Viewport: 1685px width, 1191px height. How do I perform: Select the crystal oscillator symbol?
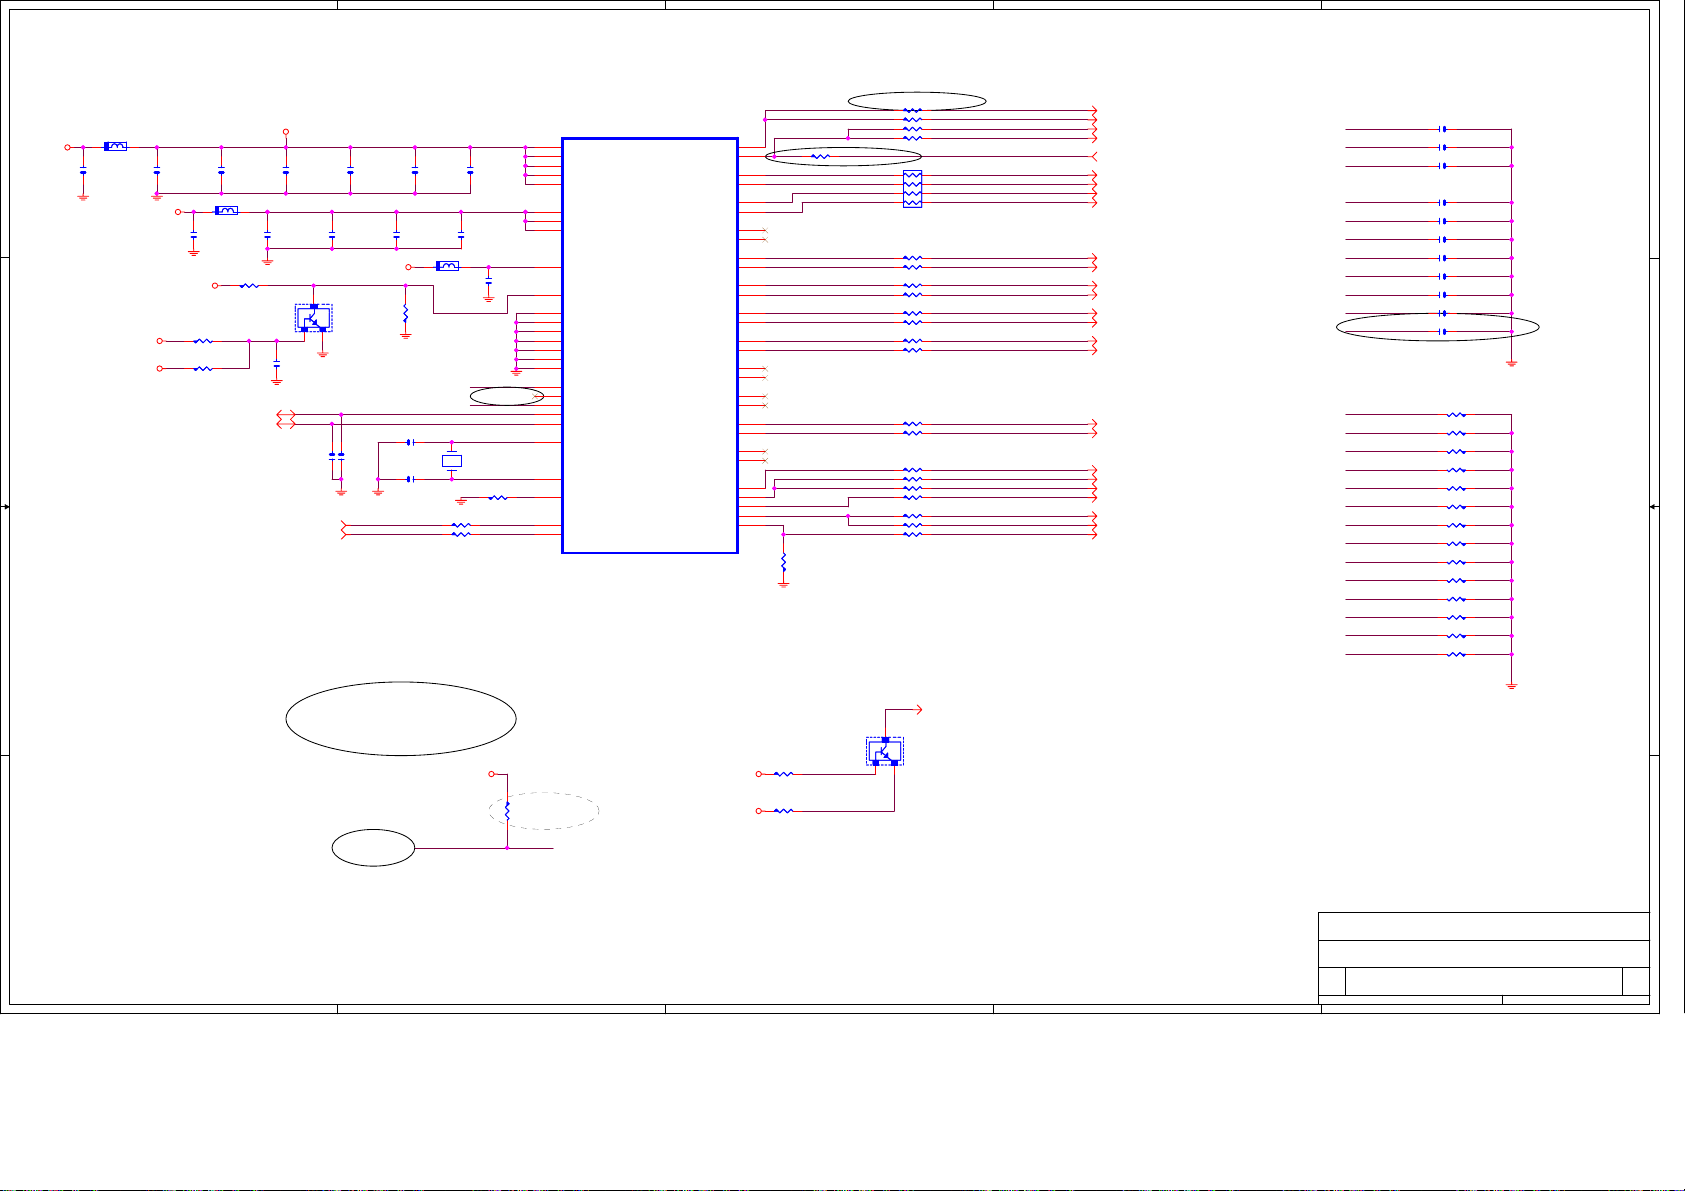click(x=452, y=461)
